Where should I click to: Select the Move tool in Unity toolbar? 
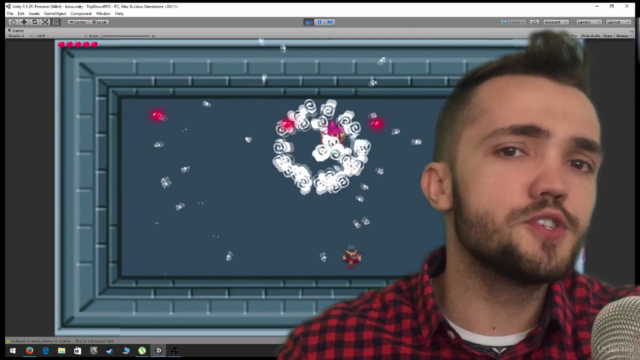click(24, 22)
